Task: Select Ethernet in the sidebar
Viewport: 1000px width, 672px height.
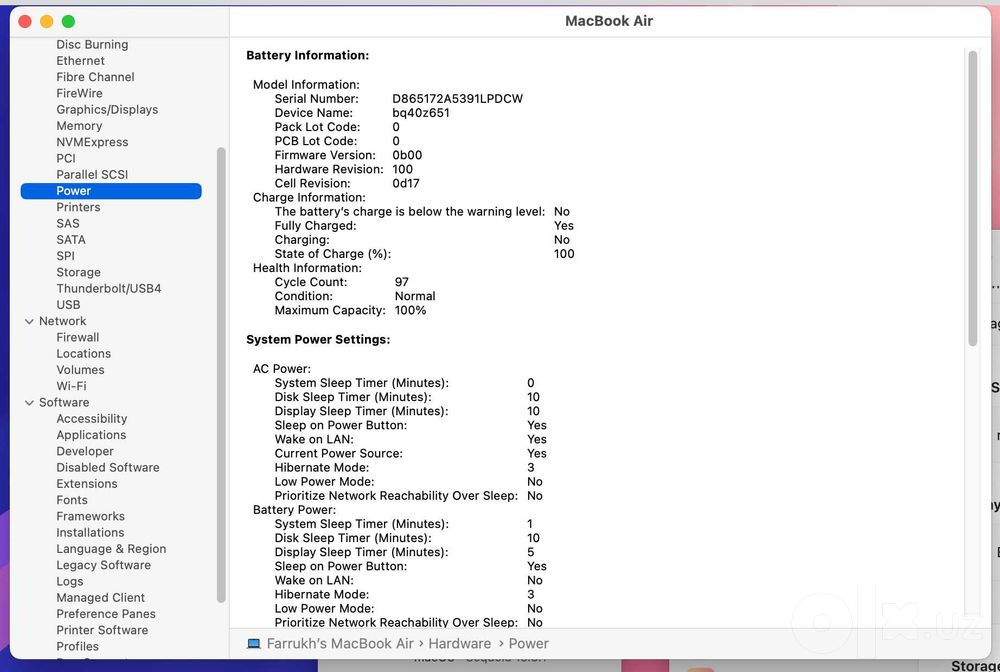Action: (80, 61)
